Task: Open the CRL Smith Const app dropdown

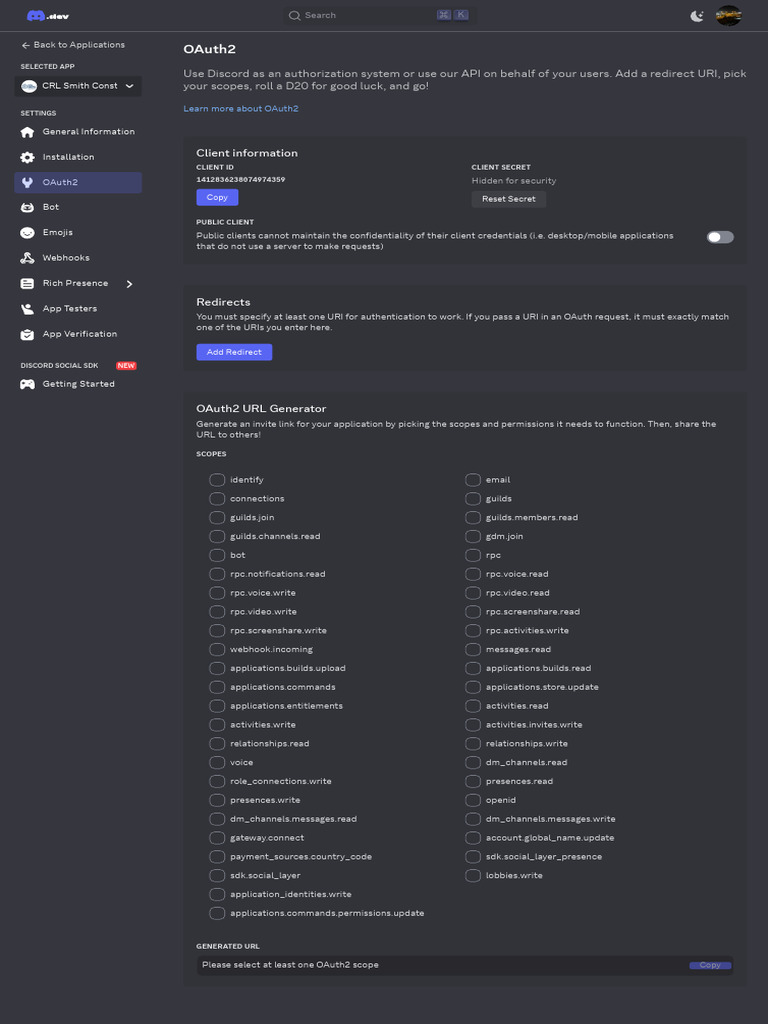Action: click(80, 86)
